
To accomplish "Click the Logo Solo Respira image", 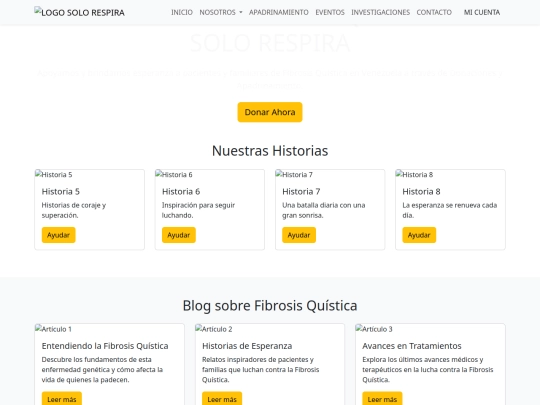I will pos(80,12).
